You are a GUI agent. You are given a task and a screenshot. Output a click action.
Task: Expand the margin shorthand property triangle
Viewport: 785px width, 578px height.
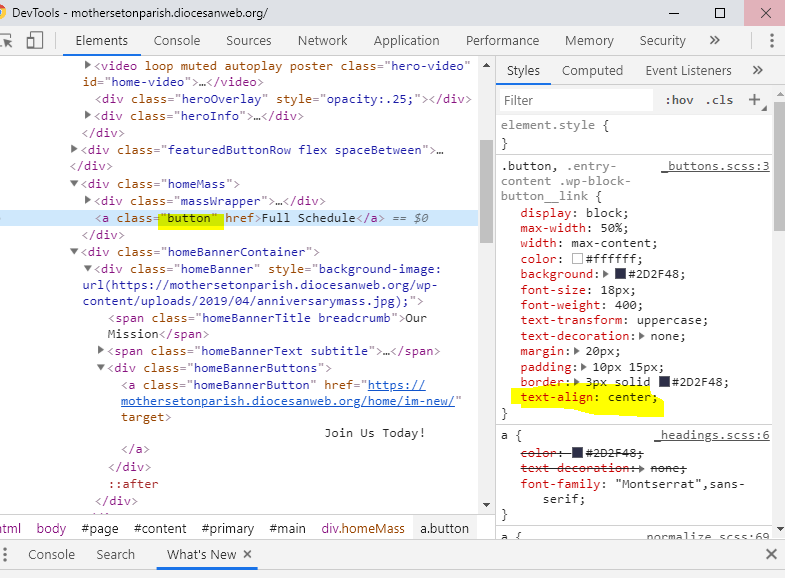579,352
